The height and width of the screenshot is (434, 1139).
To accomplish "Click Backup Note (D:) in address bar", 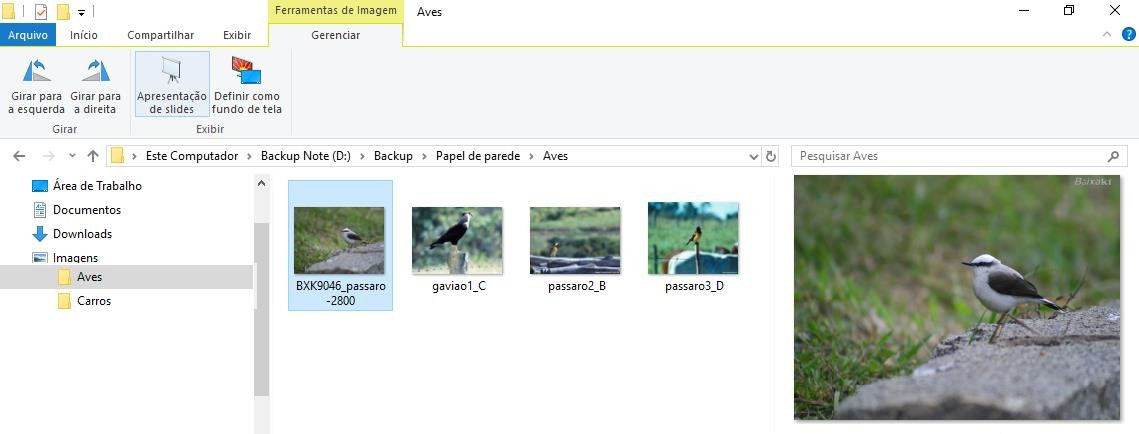I will [x=306, y=156].
